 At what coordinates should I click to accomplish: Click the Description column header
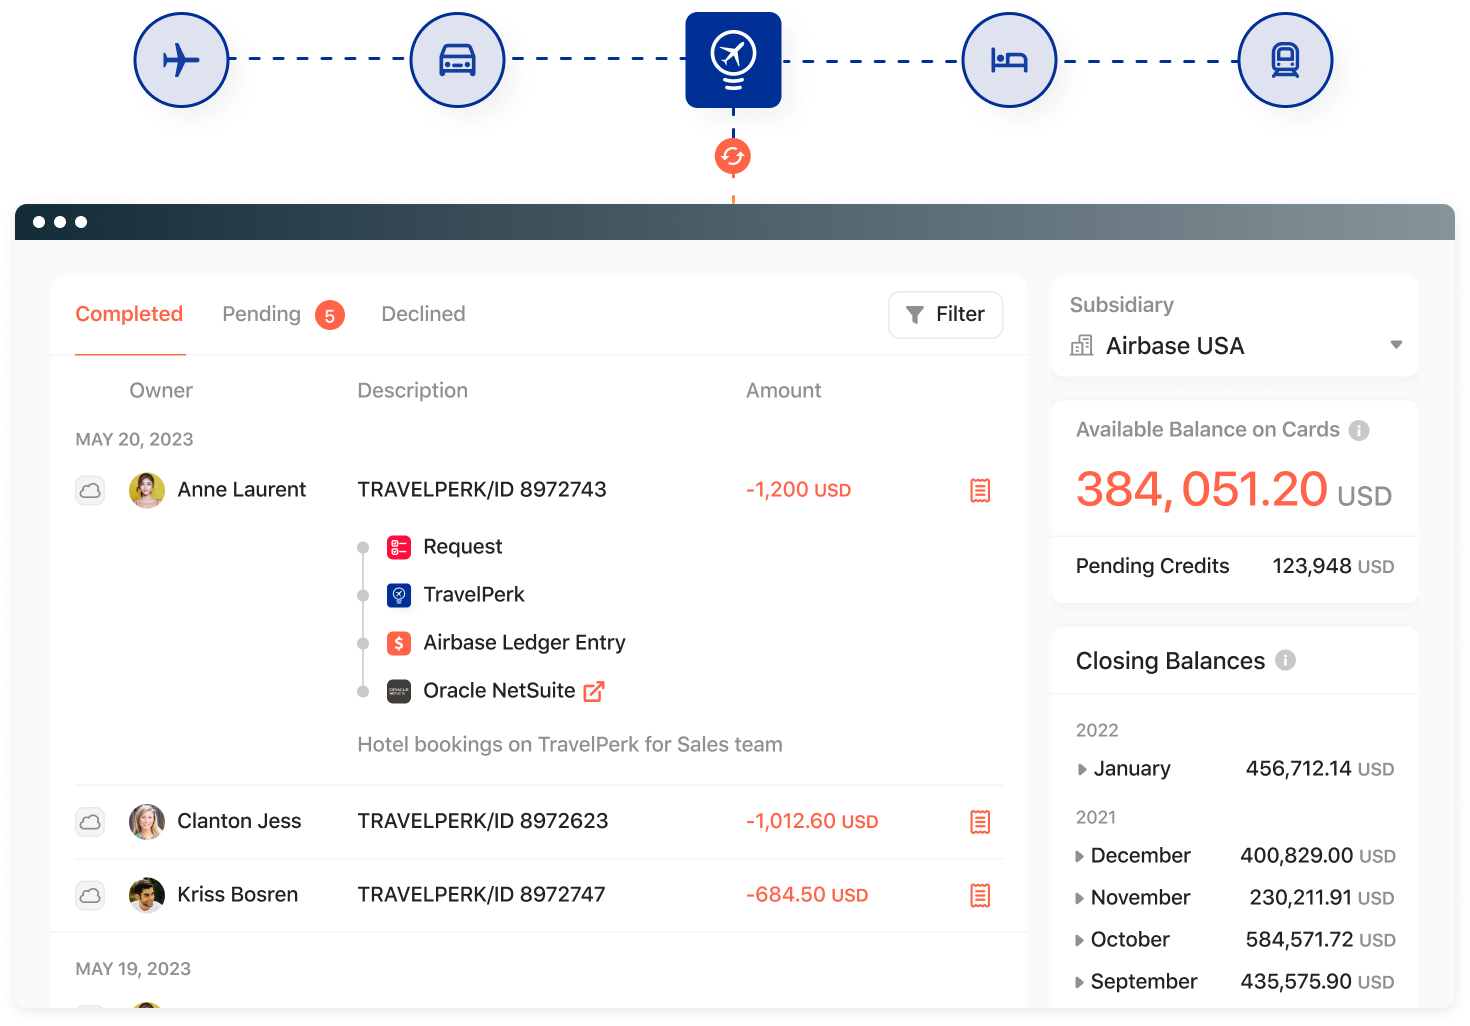412,391
